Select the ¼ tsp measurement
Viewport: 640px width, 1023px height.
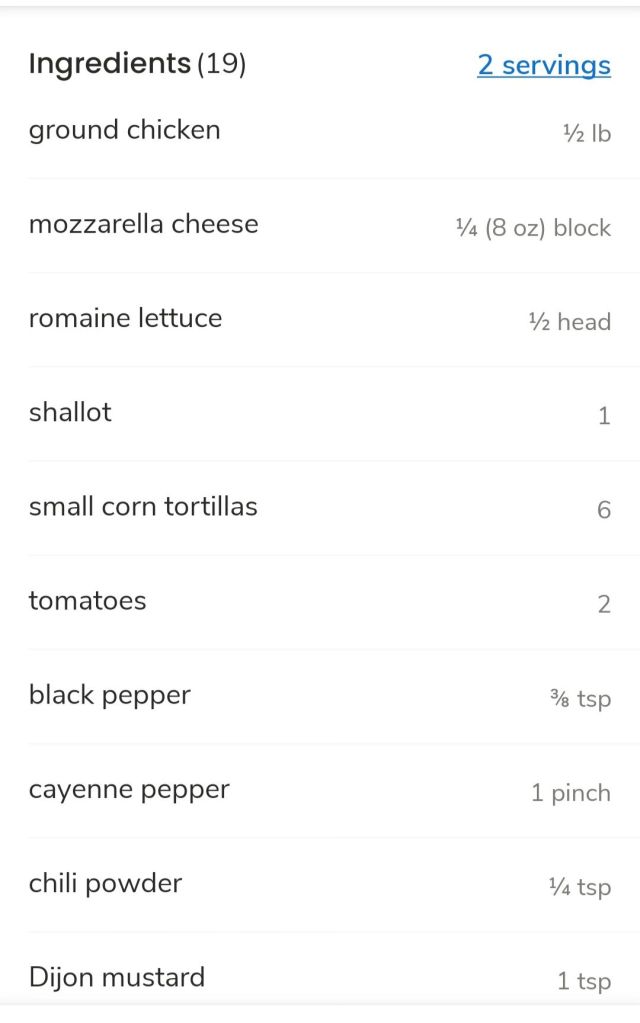point(580,887)
